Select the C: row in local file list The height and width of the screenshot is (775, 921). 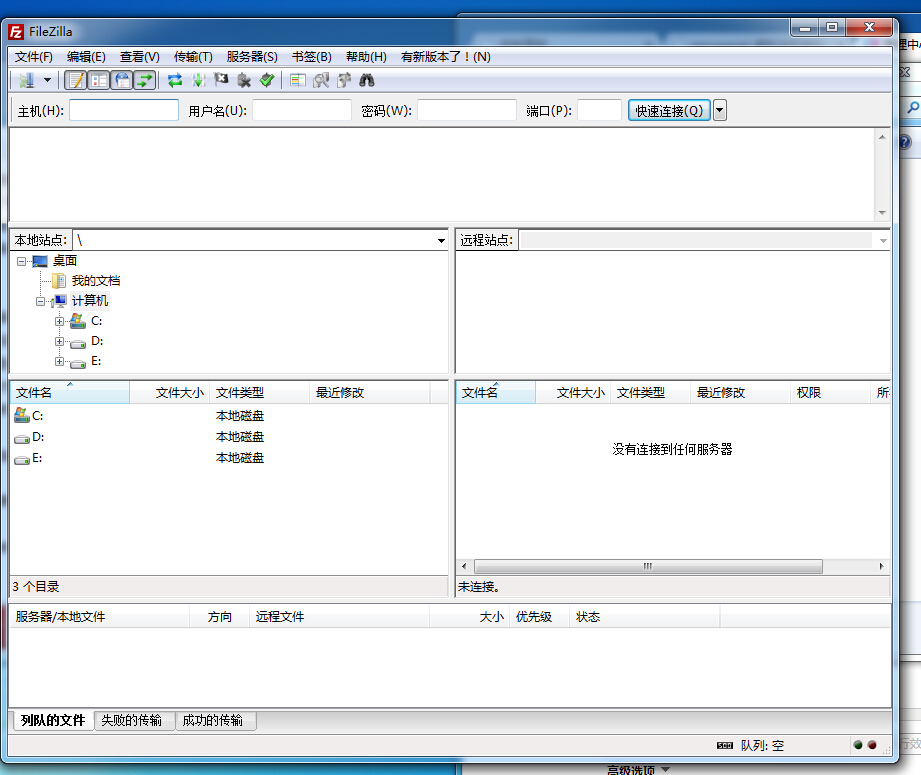point(228,415)
